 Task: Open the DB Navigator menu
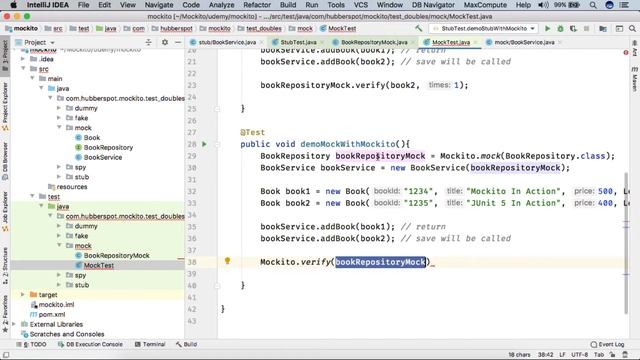[x=433, y=5]
